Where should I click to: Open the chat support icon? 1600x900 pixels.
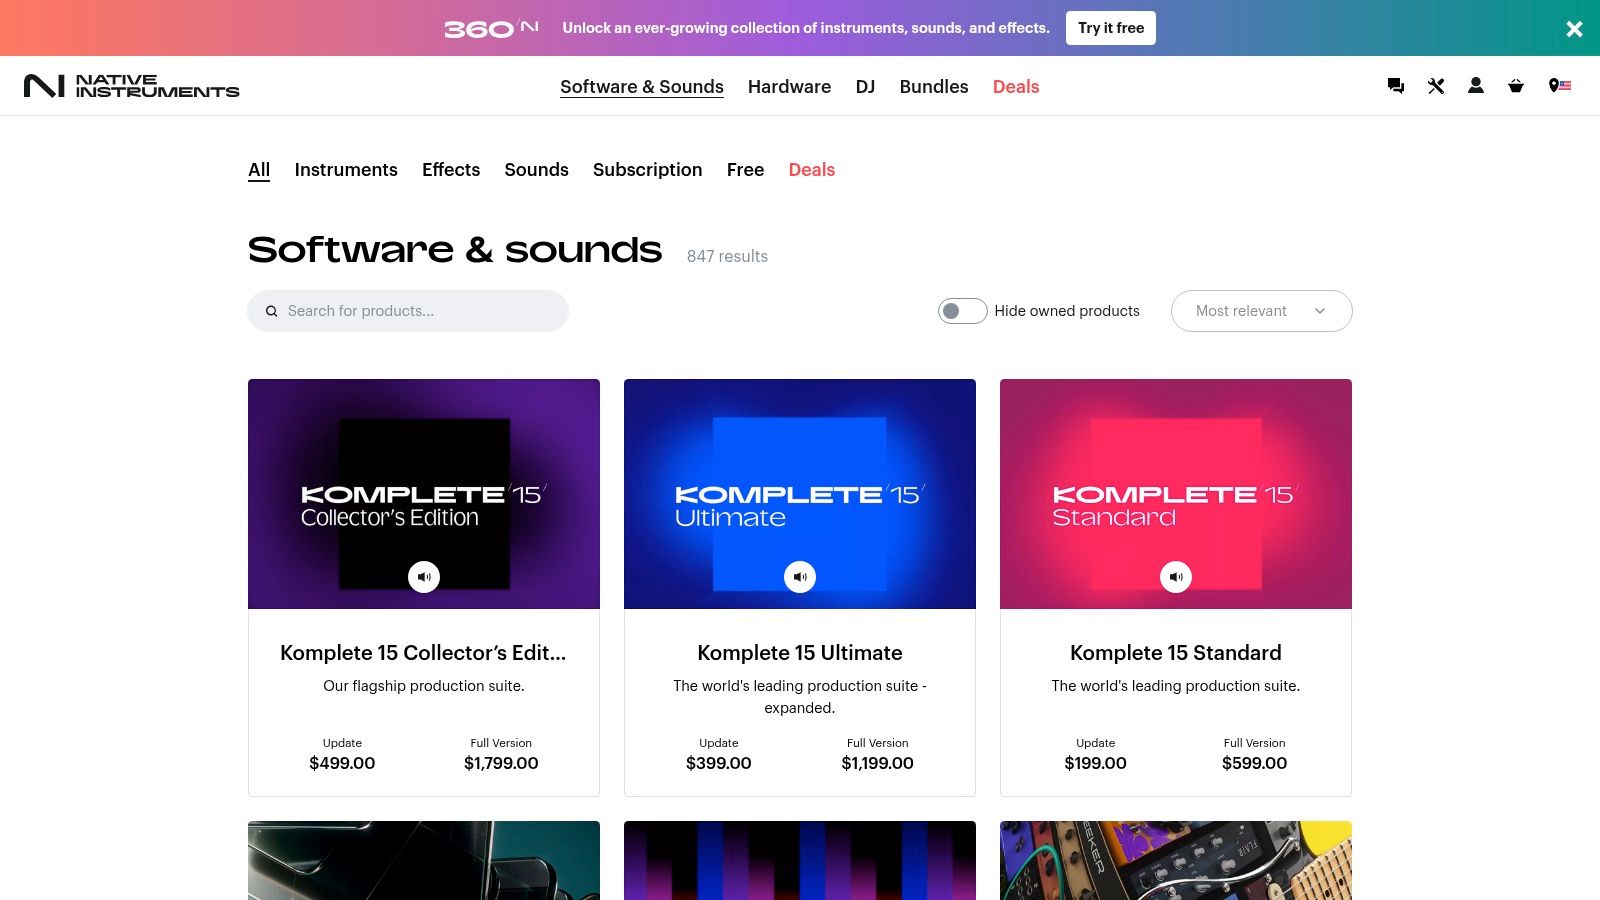[1396, 86]
